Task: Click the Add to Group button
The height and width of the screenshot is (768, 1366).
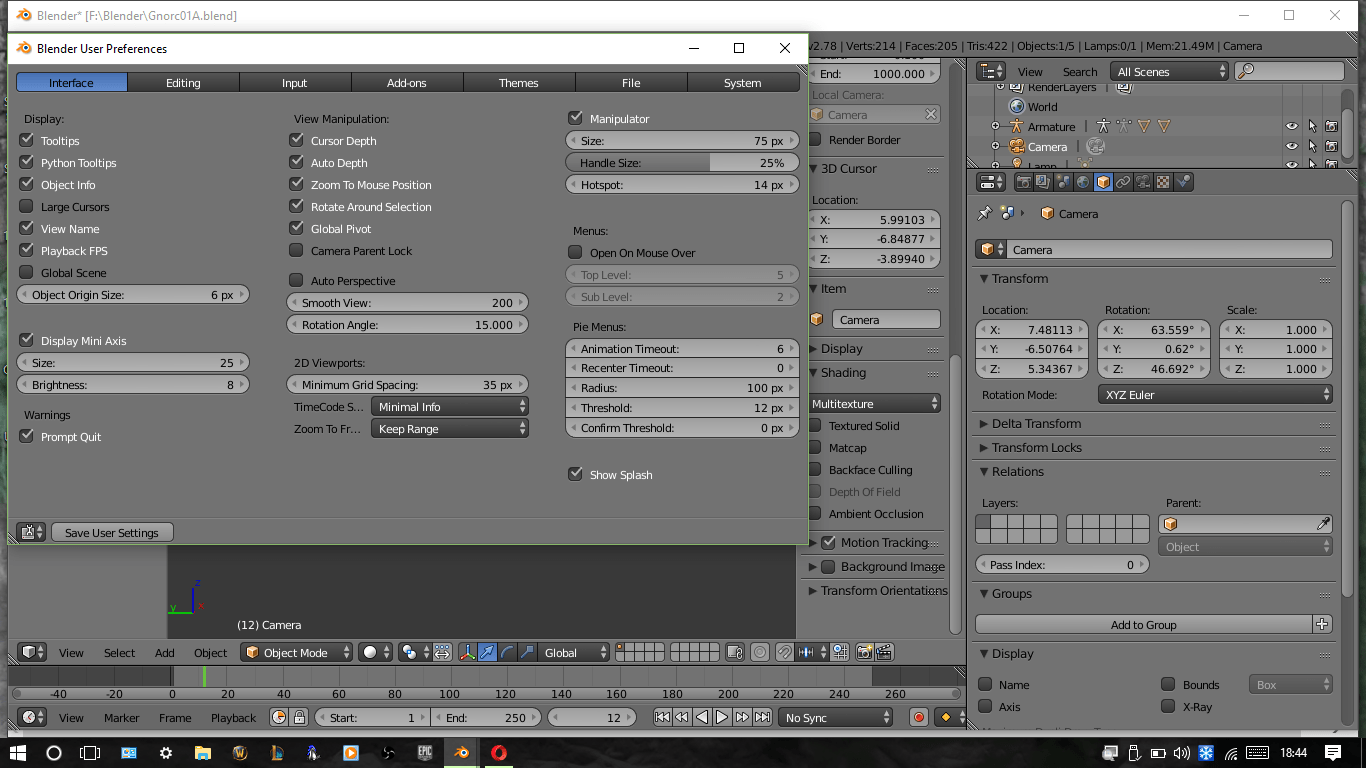Action: 1145,624
